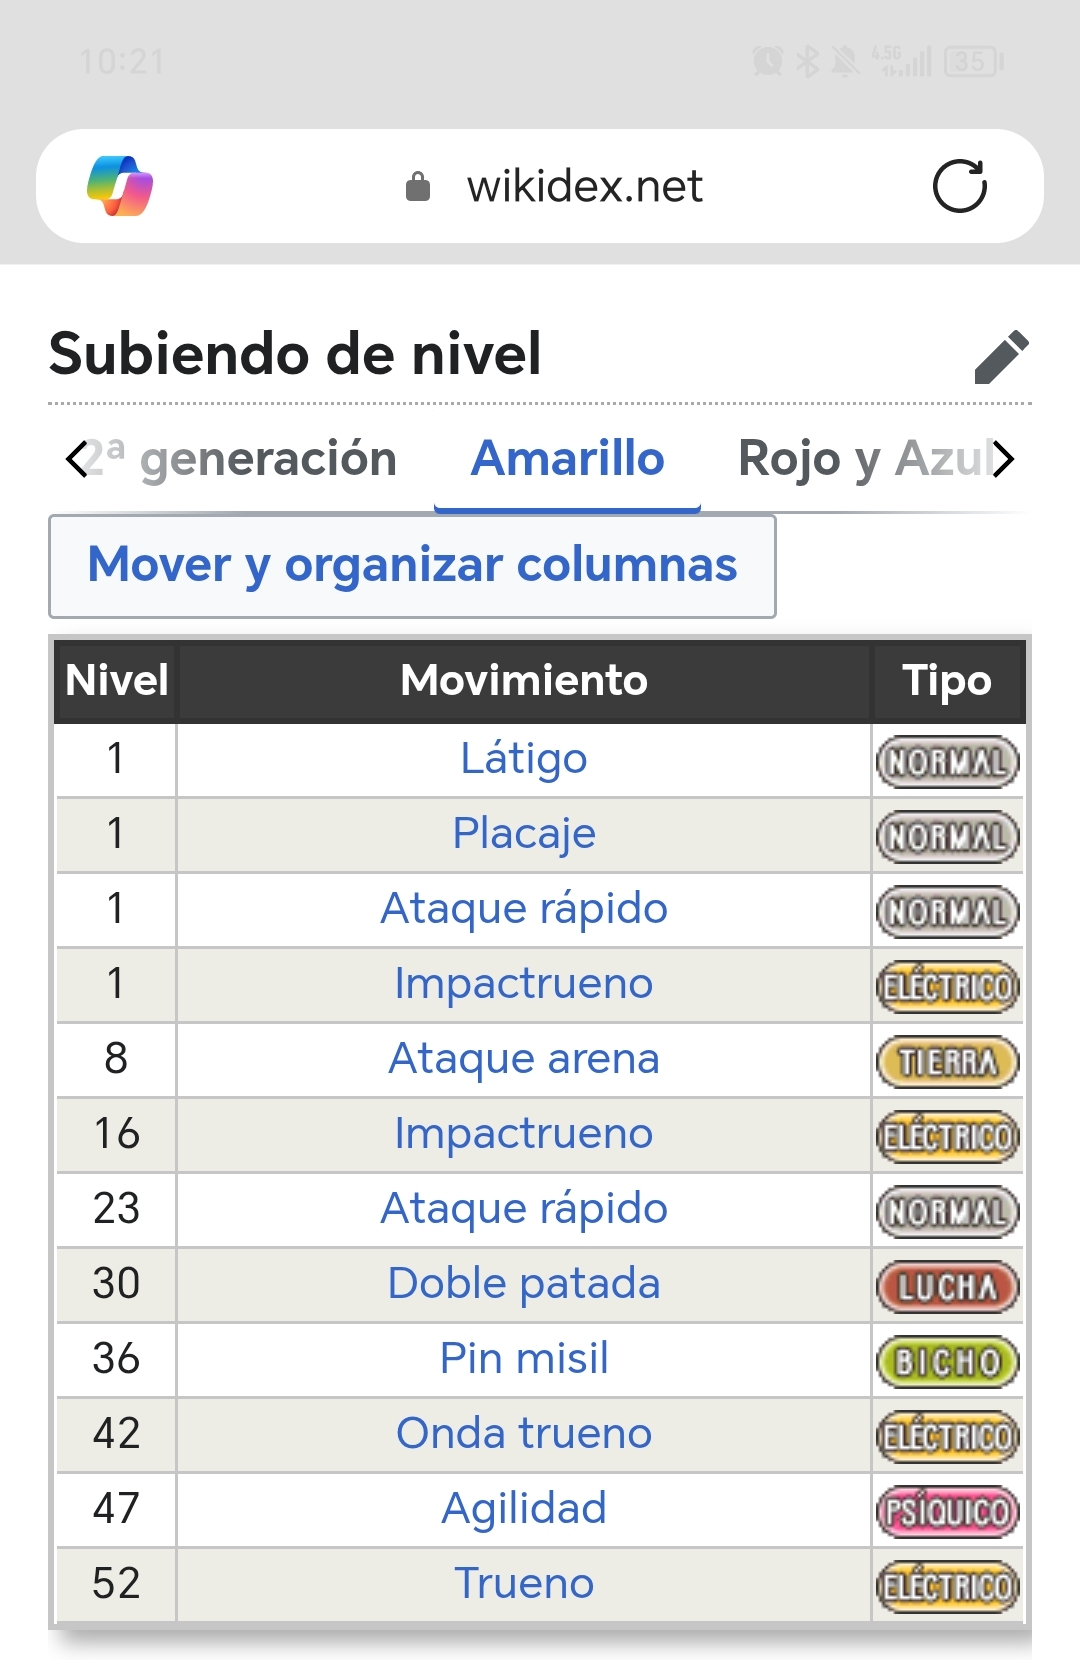Tap the wikidex.net address field
1080x1660 pixels.
click(584, 187)
